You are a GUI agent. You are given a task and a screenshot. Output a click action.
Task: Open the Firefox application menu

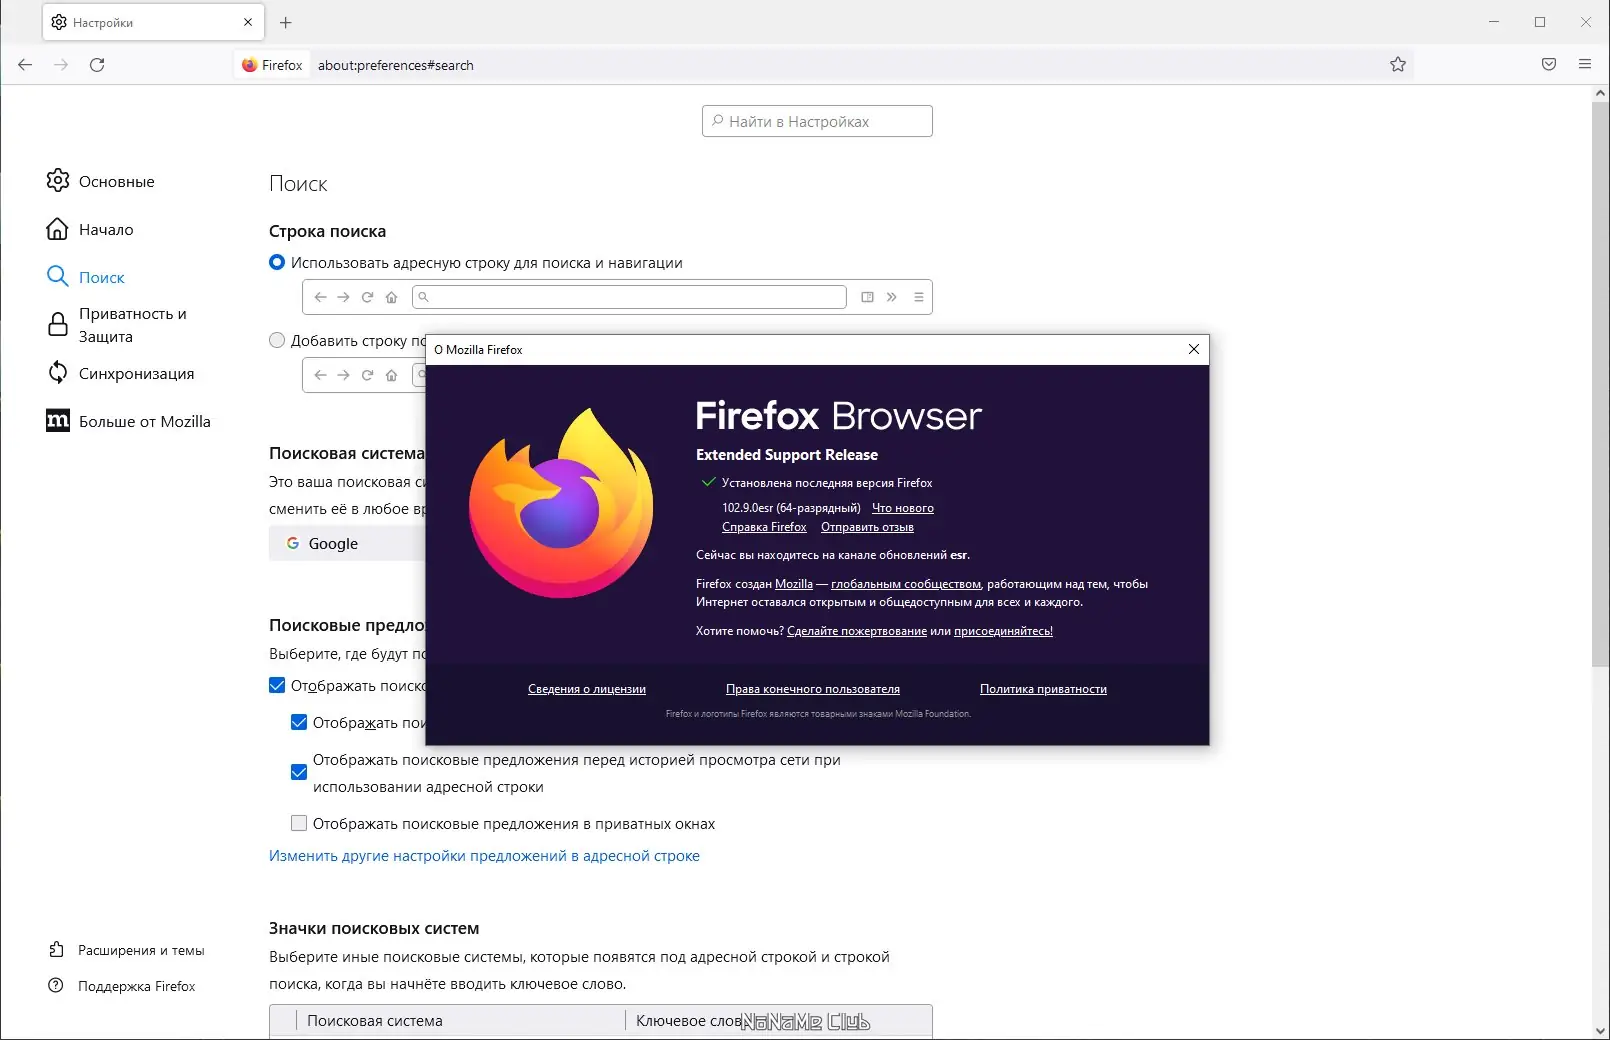[1585, 65]
